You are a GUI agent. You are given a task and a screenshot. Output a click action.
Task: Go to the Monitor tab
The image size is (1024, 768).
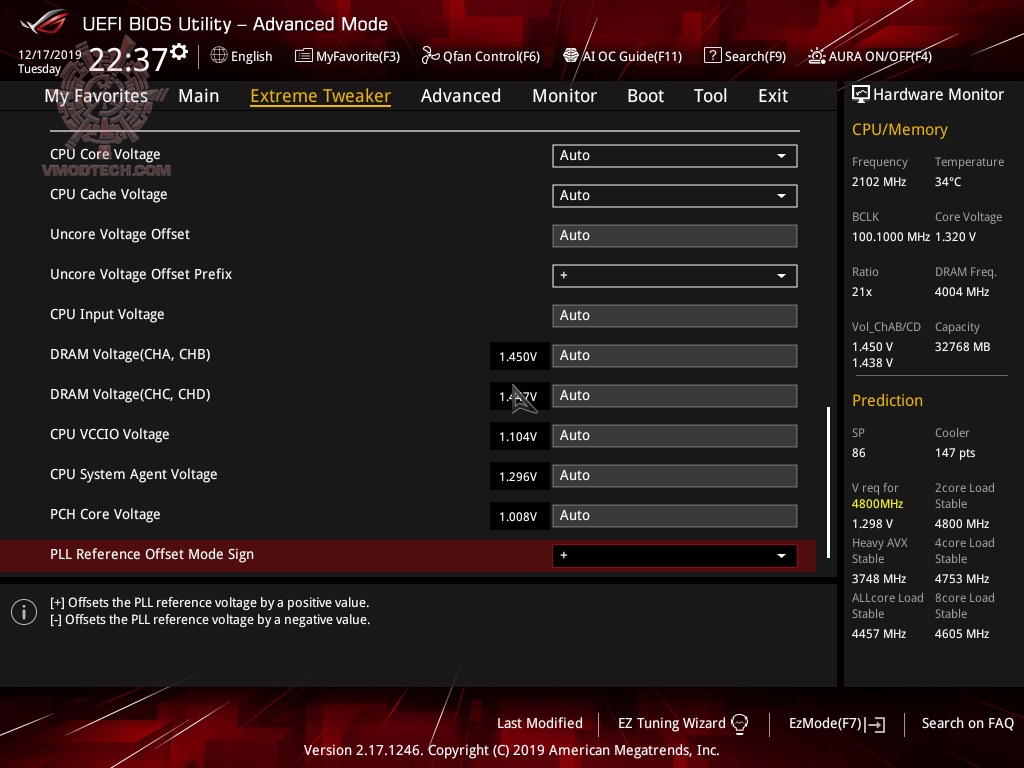coord(564,96)
